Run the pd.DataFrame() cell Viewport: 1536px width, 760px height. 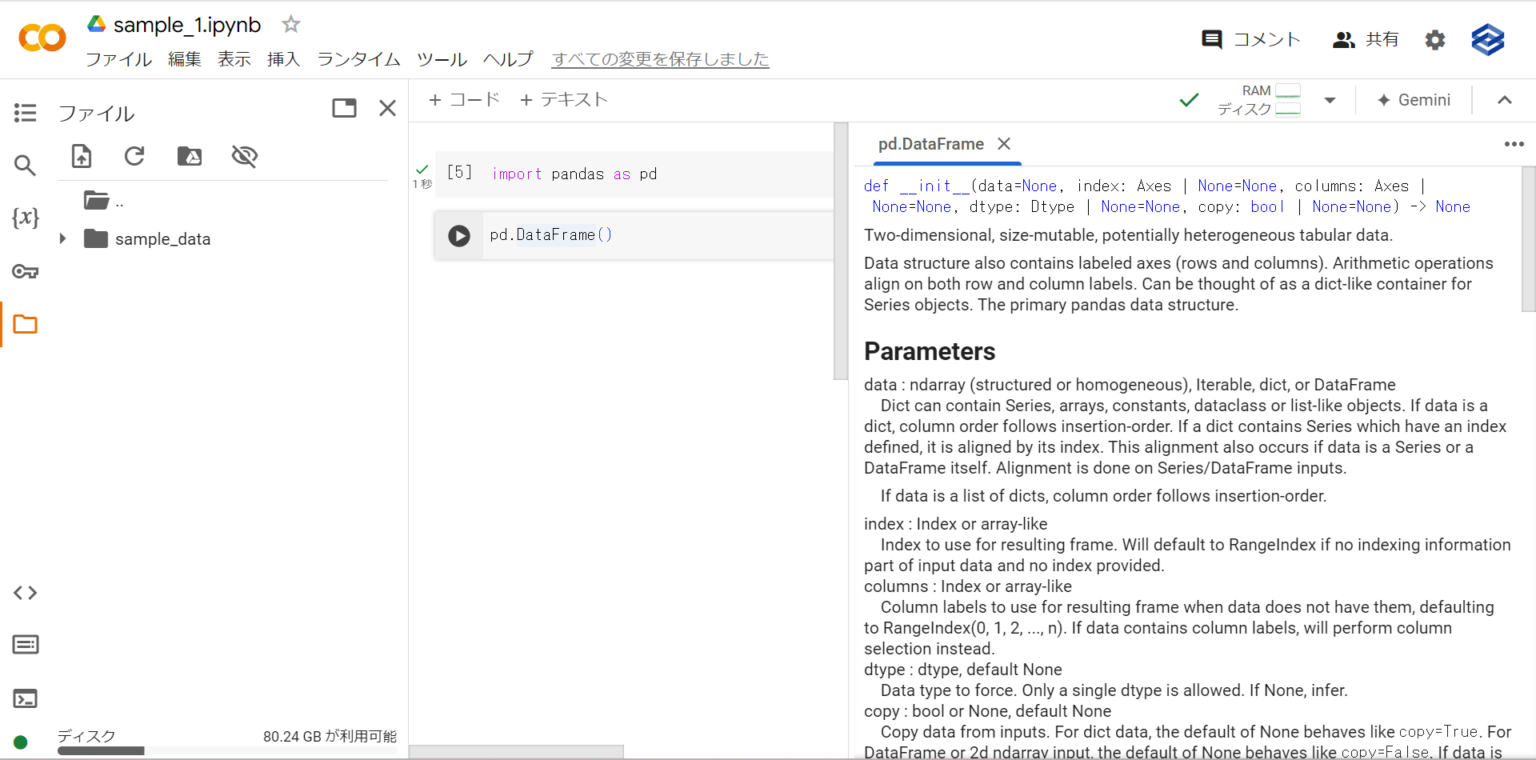(x=459, y=236)
